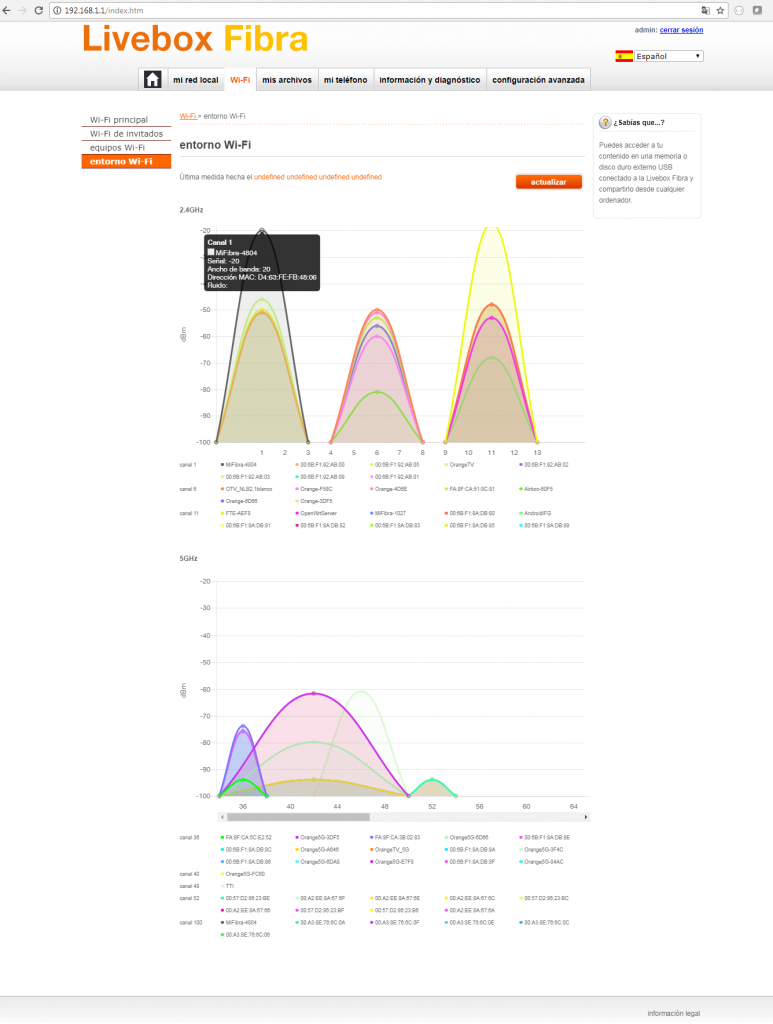Image resolution: width=773 pixels, height=1024 pixels.
Task: Toggle FA:8F:CA:5C:E2:52 legend entry in canal 36
Action: click(247, 837)
